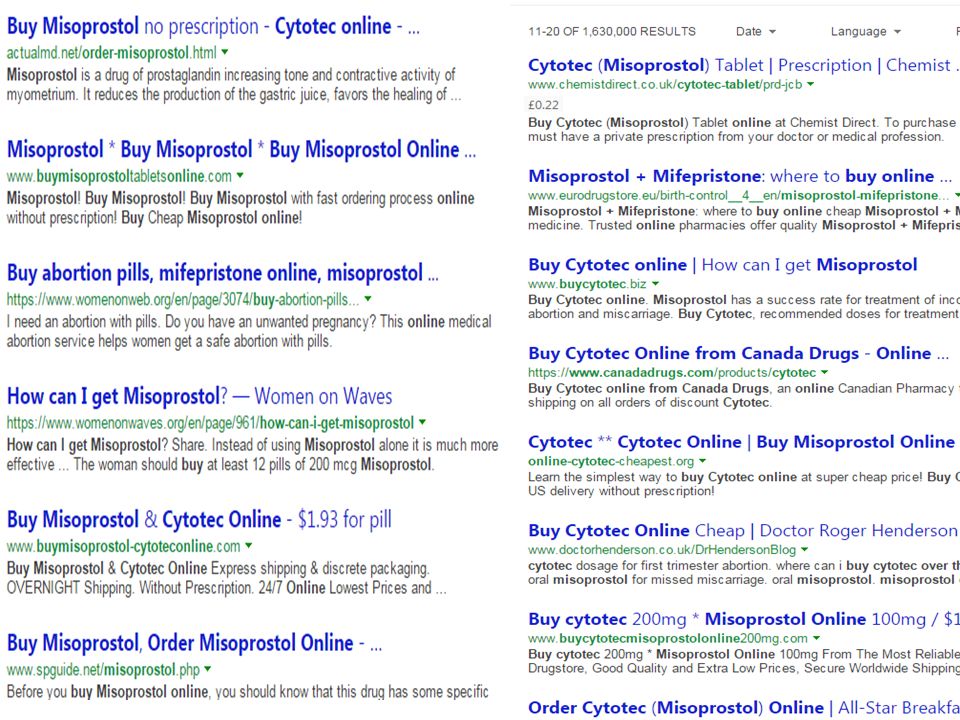Open 'Buy Cytotec Online from Canada Drugs' result
Image resolution: width=960 pixels, height=720 pixels.
pyautogui.click(x=739, y=353)
